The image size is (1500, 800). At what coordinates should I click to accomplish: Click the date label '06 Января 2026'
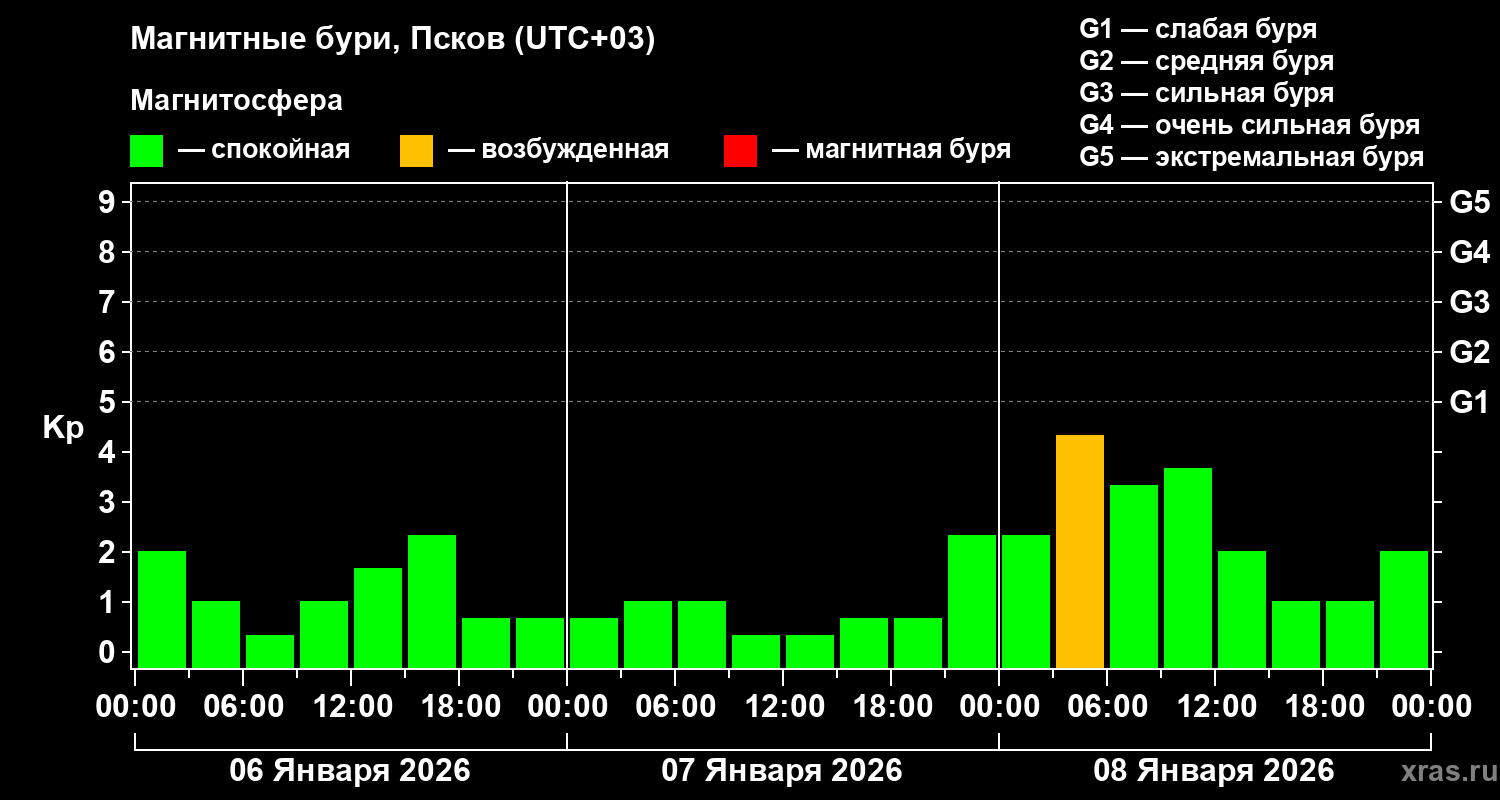tap(350, 771)
